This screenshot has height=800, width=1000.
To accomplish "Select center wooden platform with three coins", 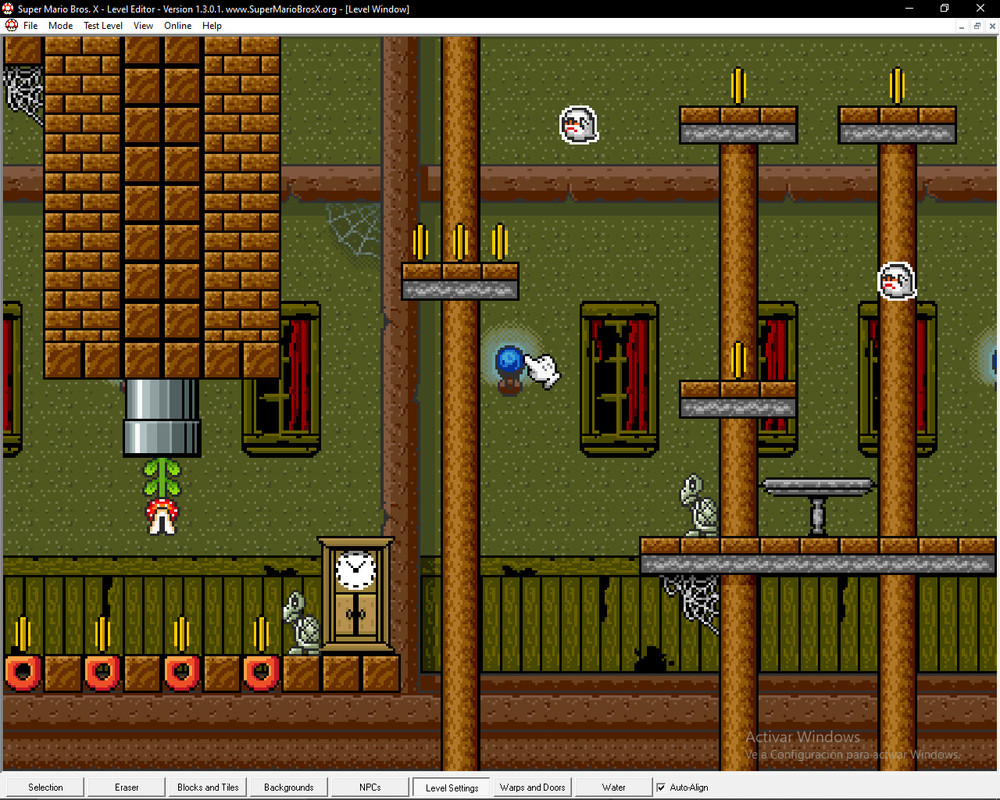I will tap(460, 281).
